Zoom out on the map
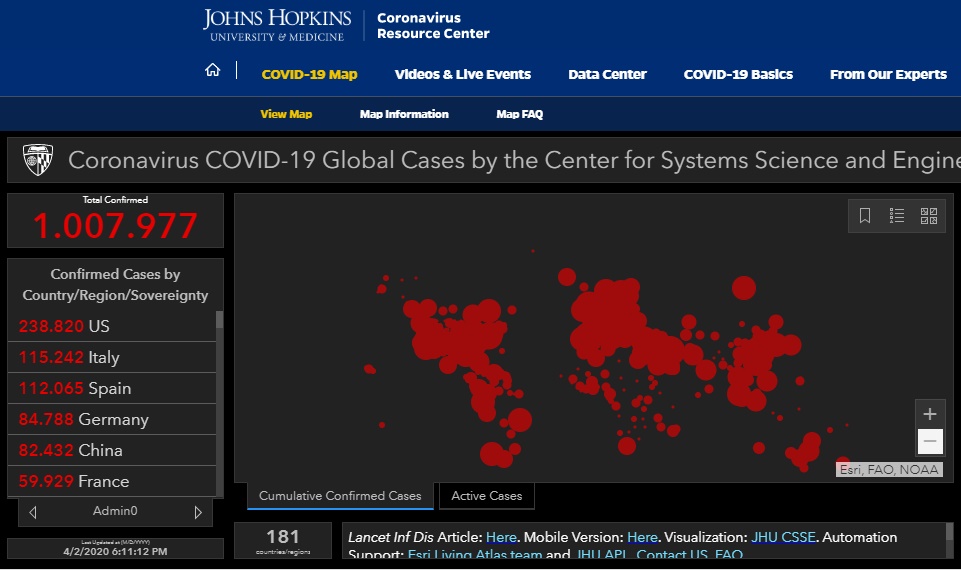This screenshot has width=961, height=575. (x=930, y=441)
